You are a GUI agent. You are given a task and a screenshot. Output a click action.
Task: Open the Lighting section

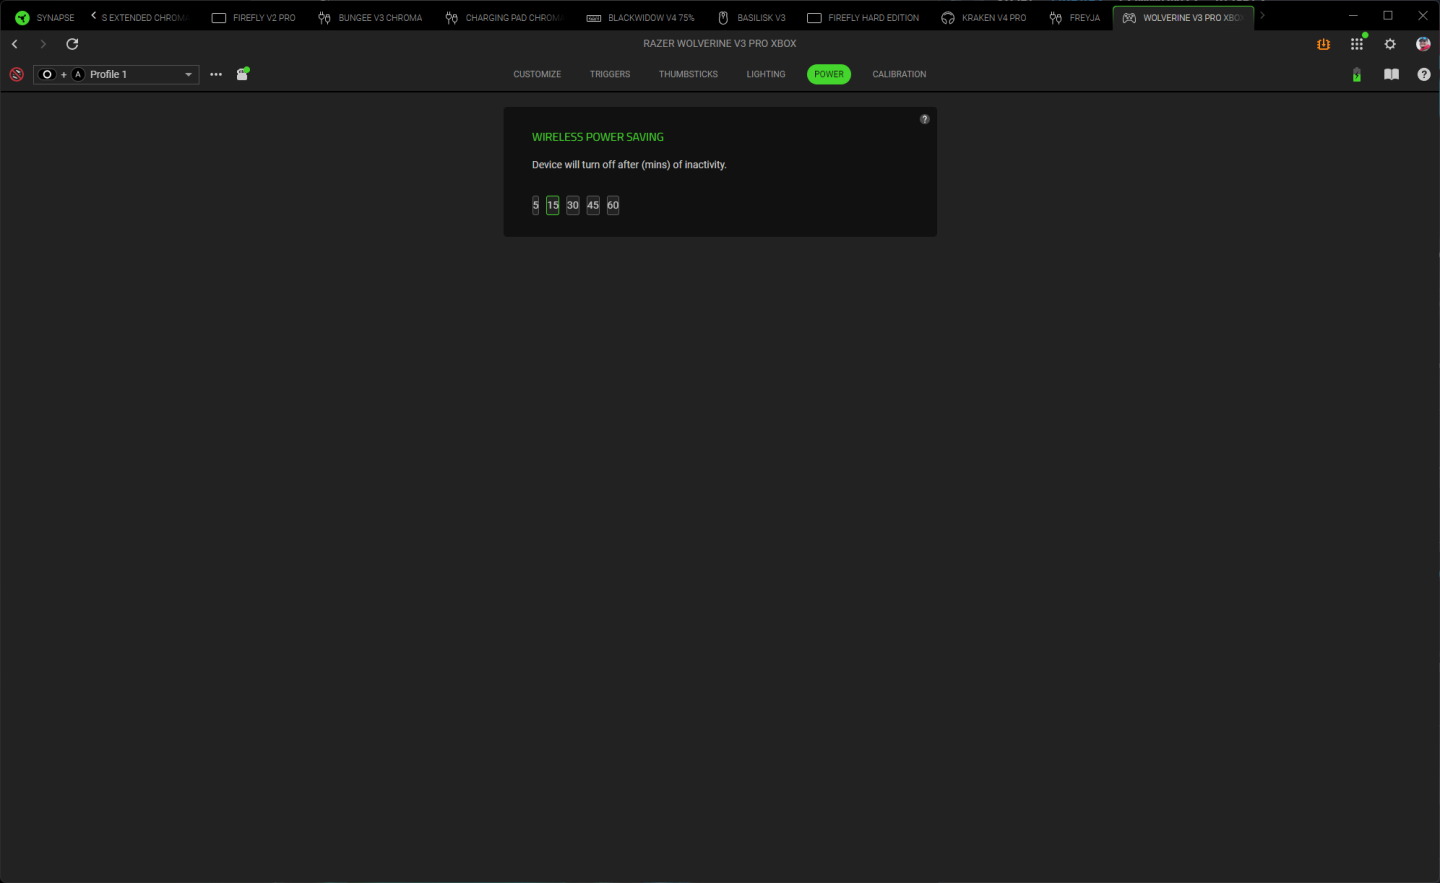[x=766, y=74]
